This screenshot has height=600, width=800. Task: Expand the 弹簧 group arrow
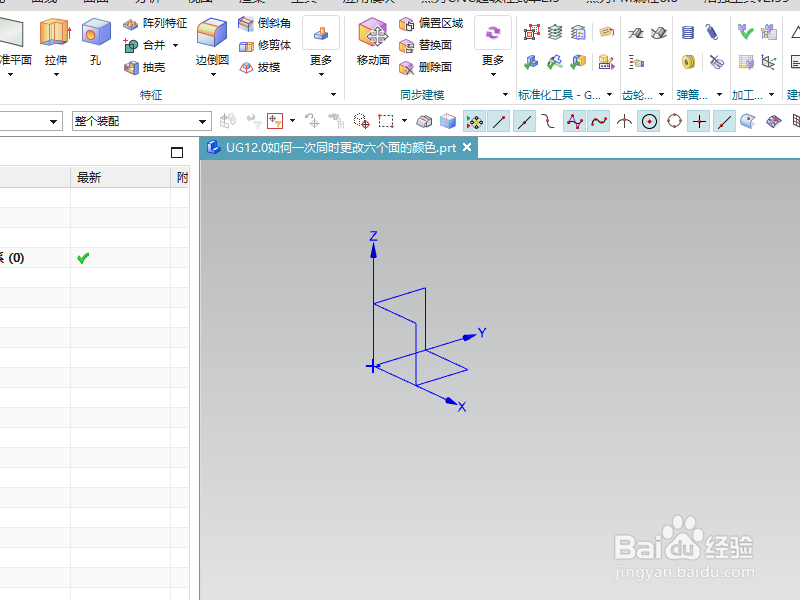[719, 94]
